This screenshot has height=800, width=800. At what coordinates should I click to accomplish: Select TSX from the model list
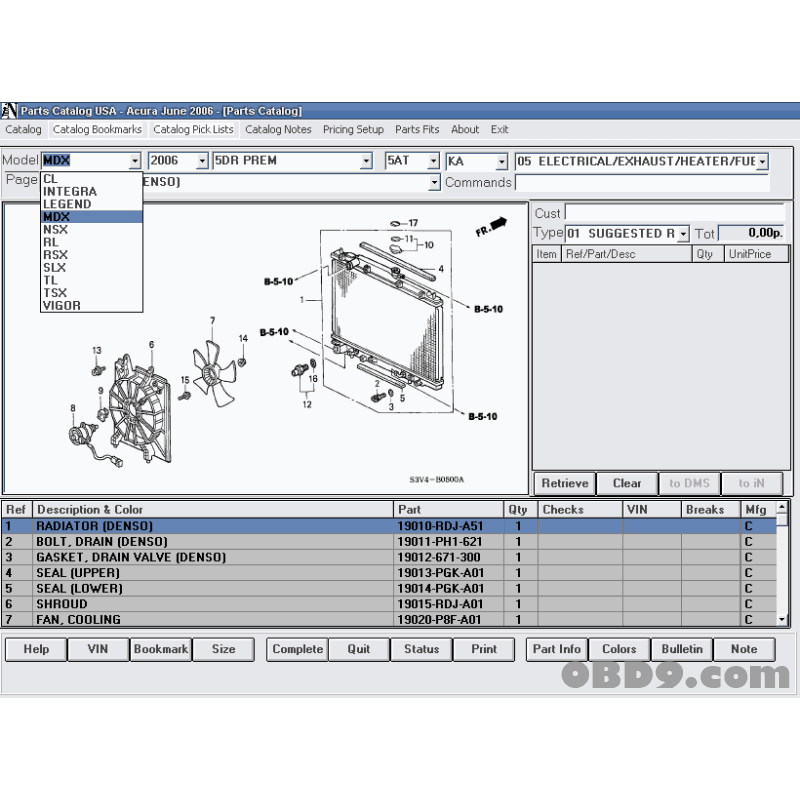pos(91,293)
